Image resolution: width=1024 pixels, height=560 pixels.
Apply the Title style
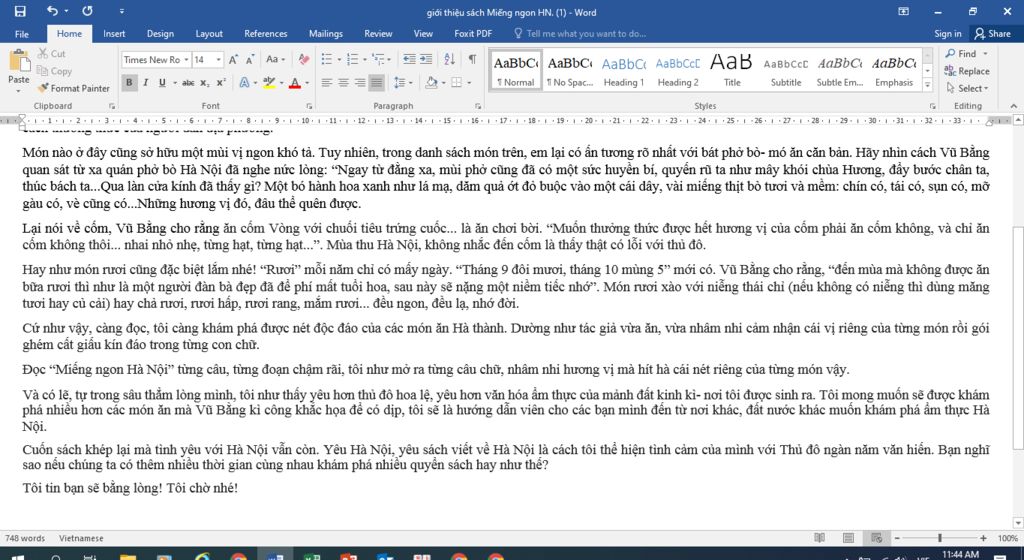click(731, 70)
